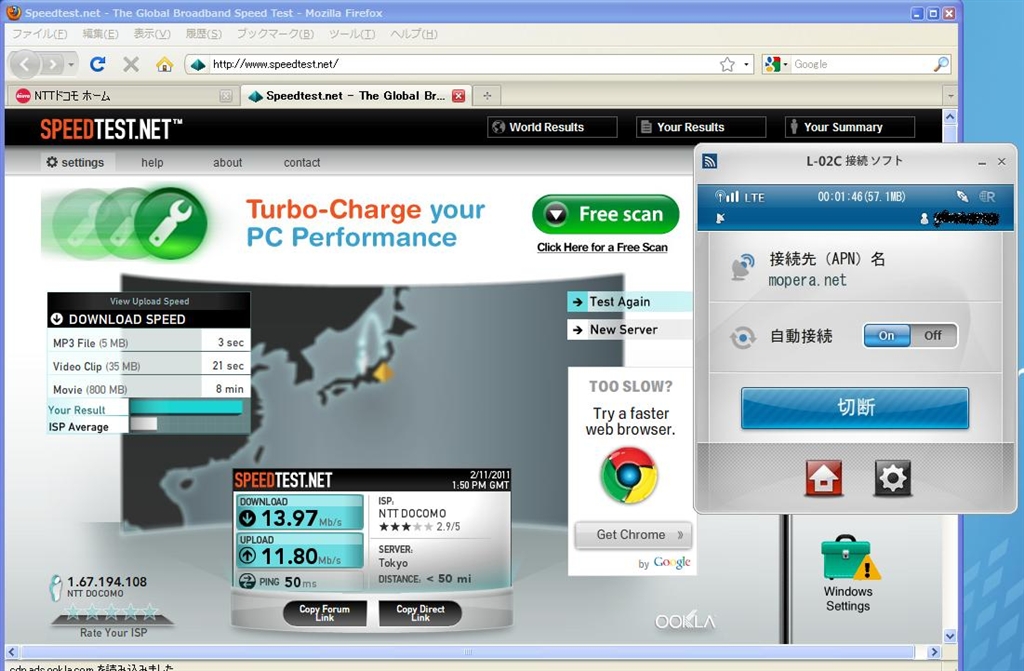The width and height of the screenshot is (1024, 671).
Task: Click the Speedtest.net logo
Action: pos(111,129)
